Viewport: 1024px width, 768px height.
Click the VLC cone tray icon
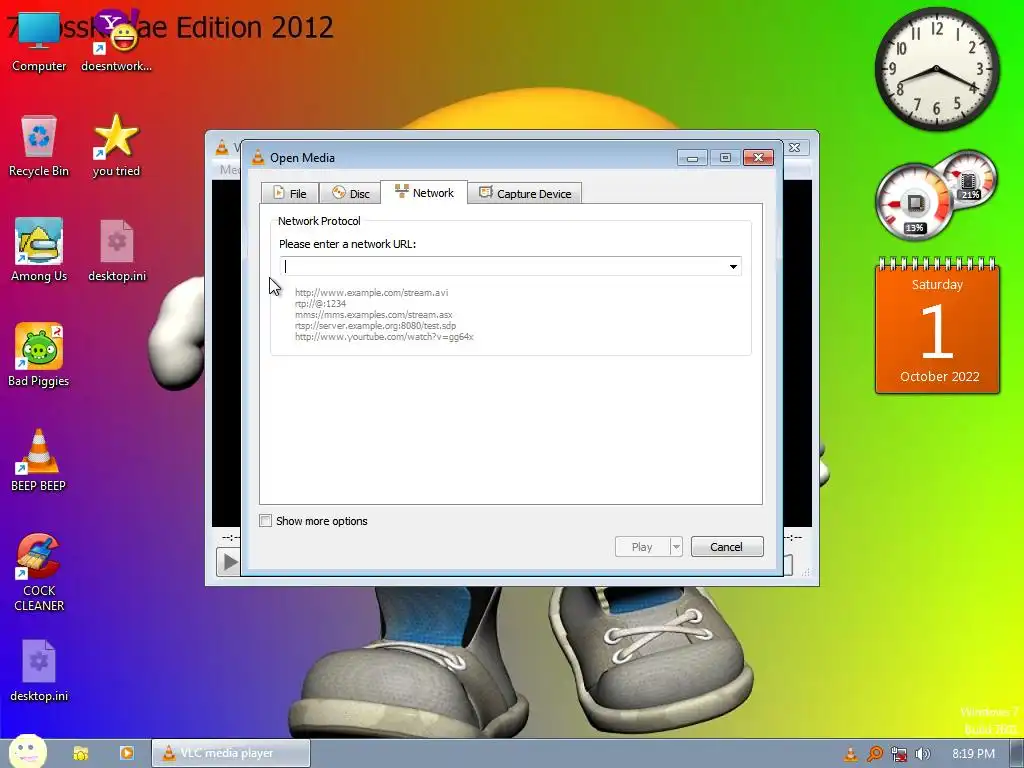pyautogui.click(x=850, y=754)
